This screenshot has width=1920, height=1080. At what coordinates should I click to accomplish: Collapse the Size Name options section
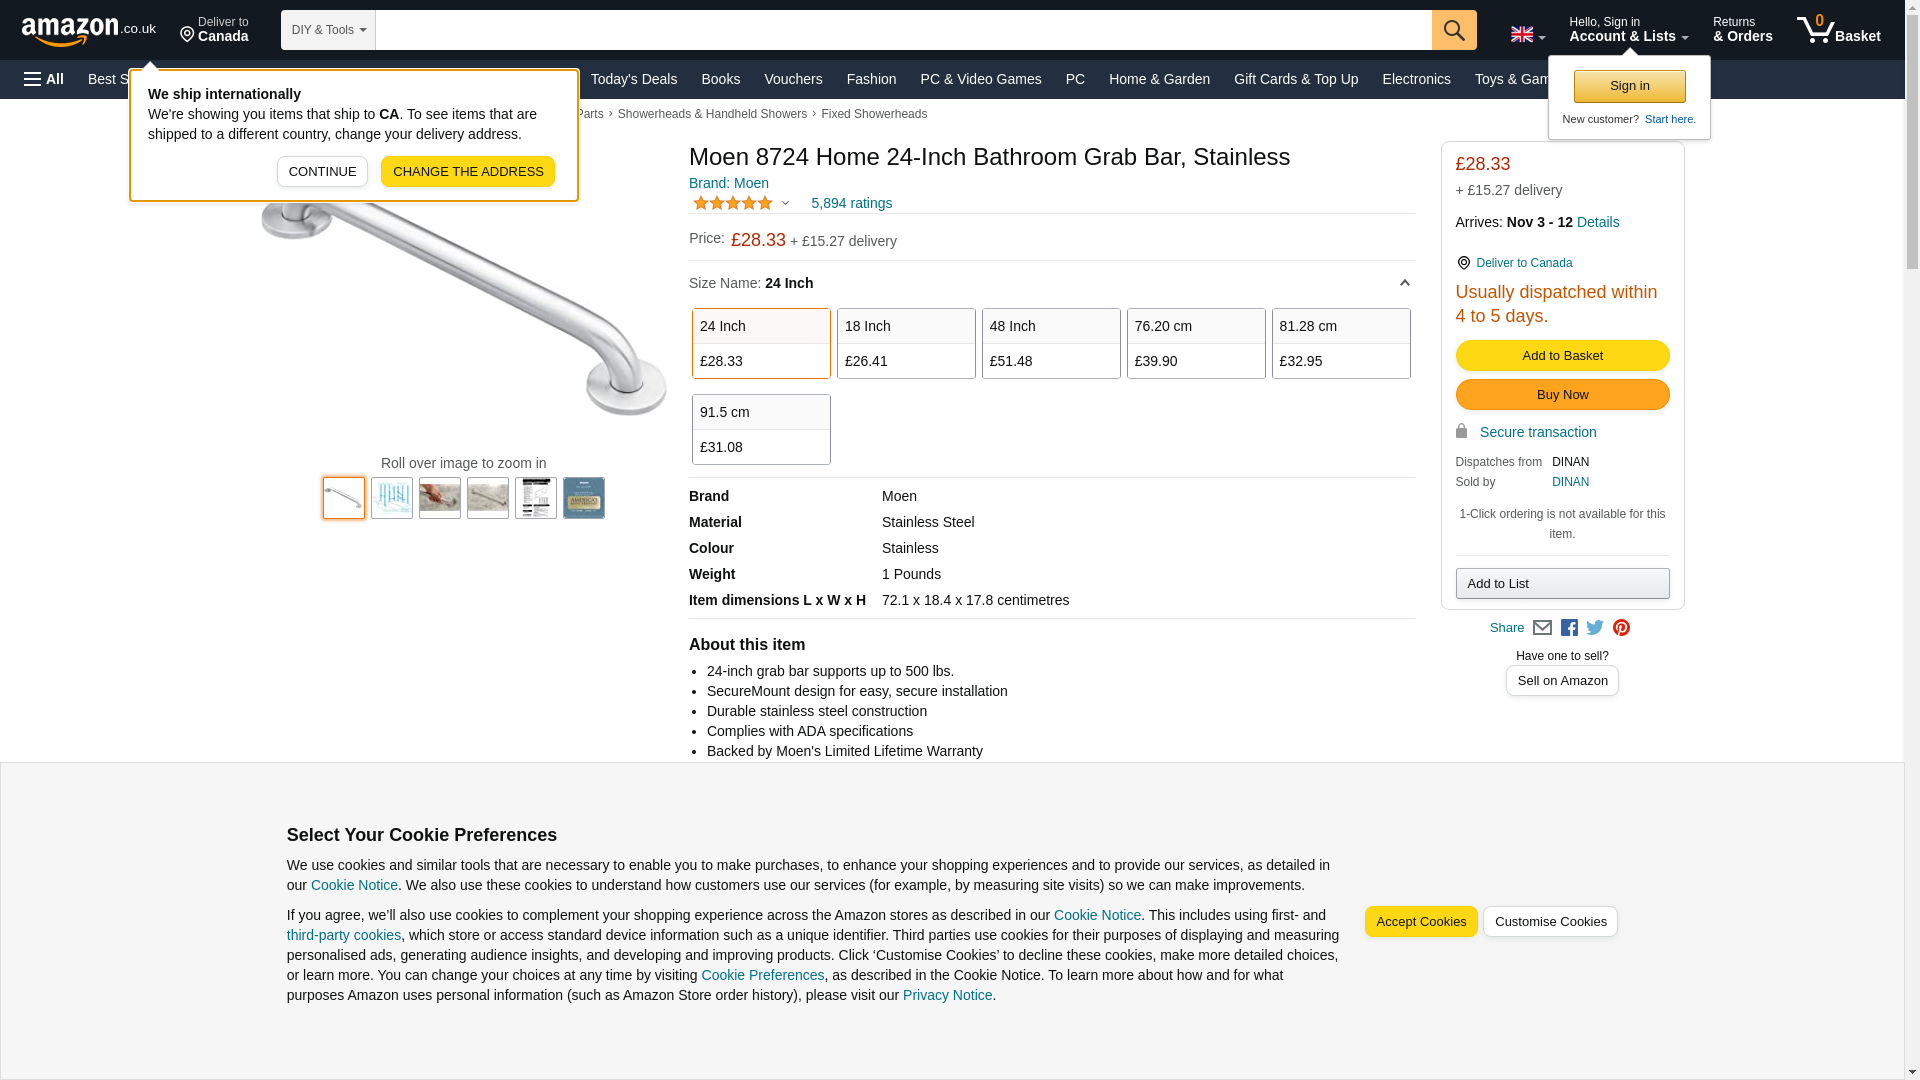pos(1404,283)
